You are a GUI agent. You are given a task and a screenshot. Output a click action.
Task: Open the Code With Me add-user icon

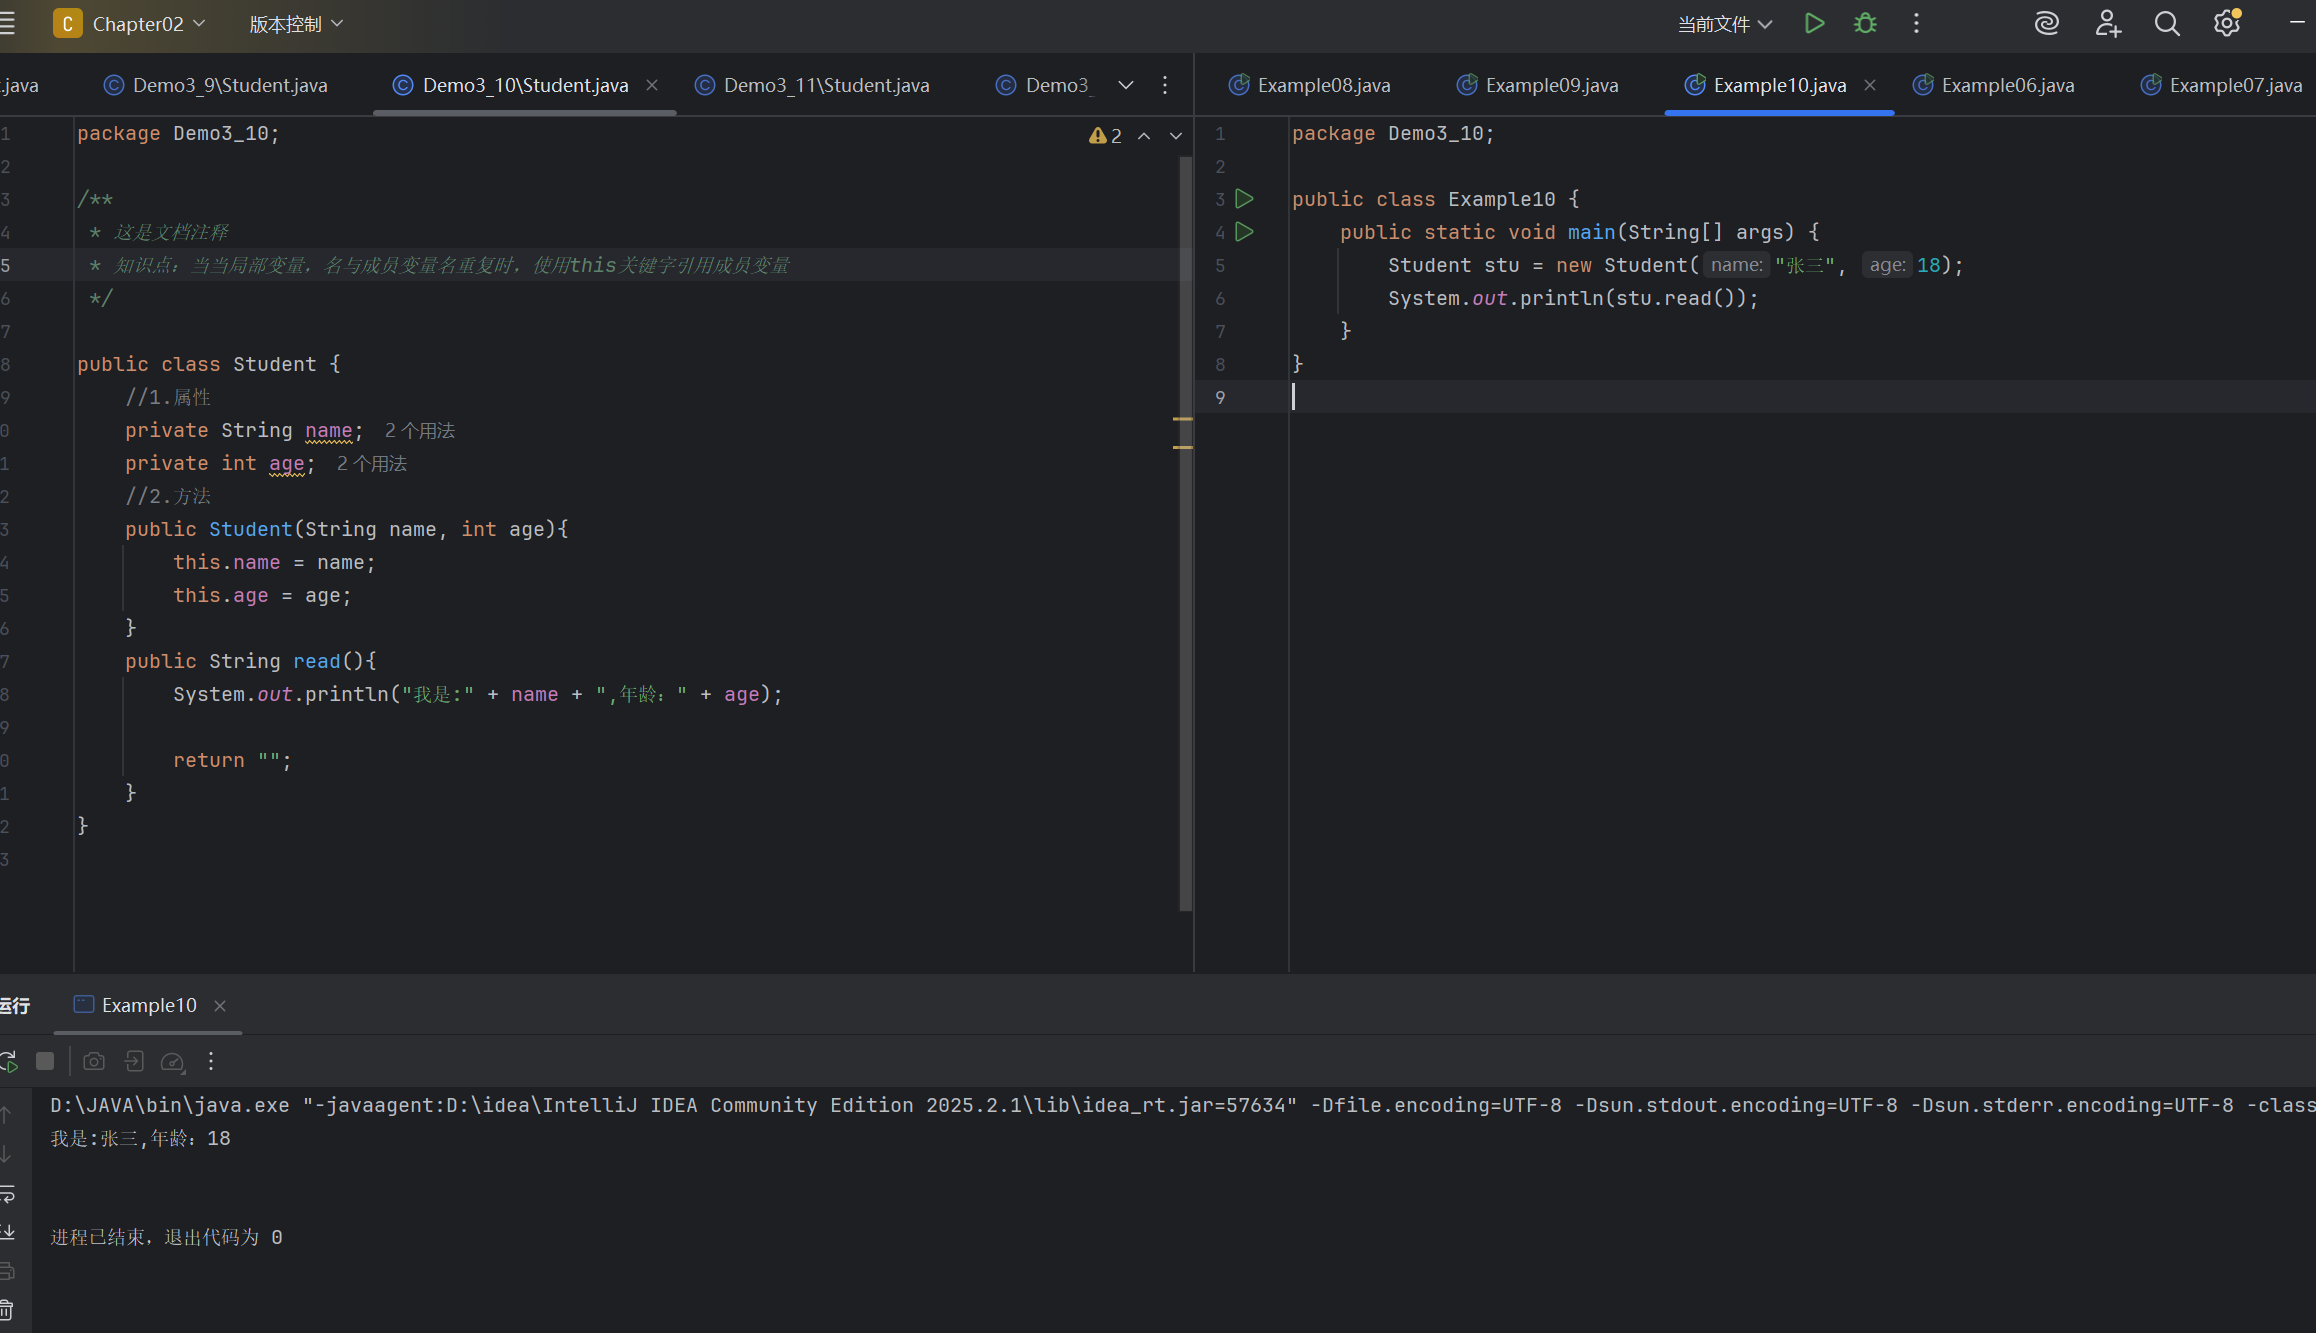tap(2108, 23)
